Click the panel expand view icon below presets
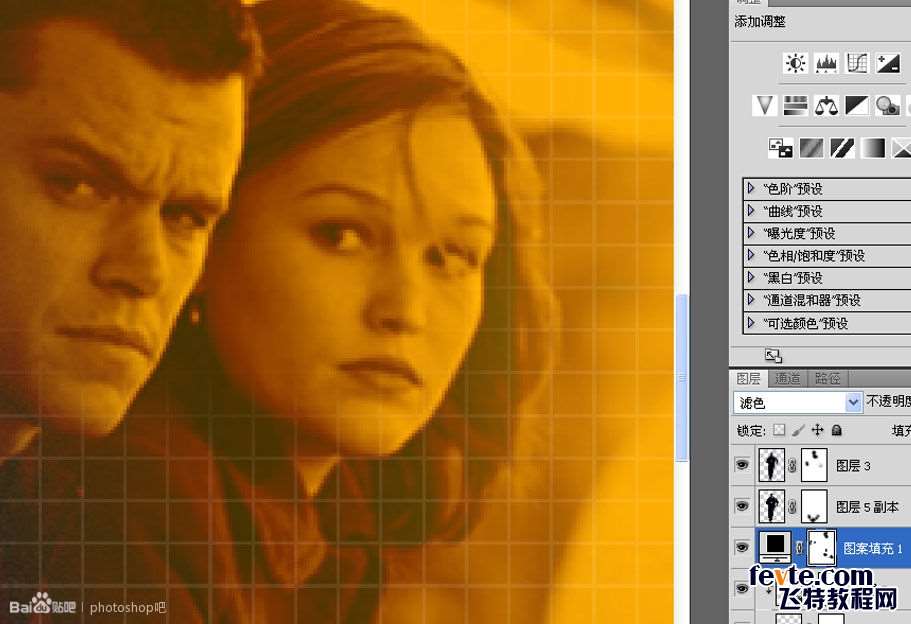The height and width of the screenshot is (624, 911). [x=773, y=356]
